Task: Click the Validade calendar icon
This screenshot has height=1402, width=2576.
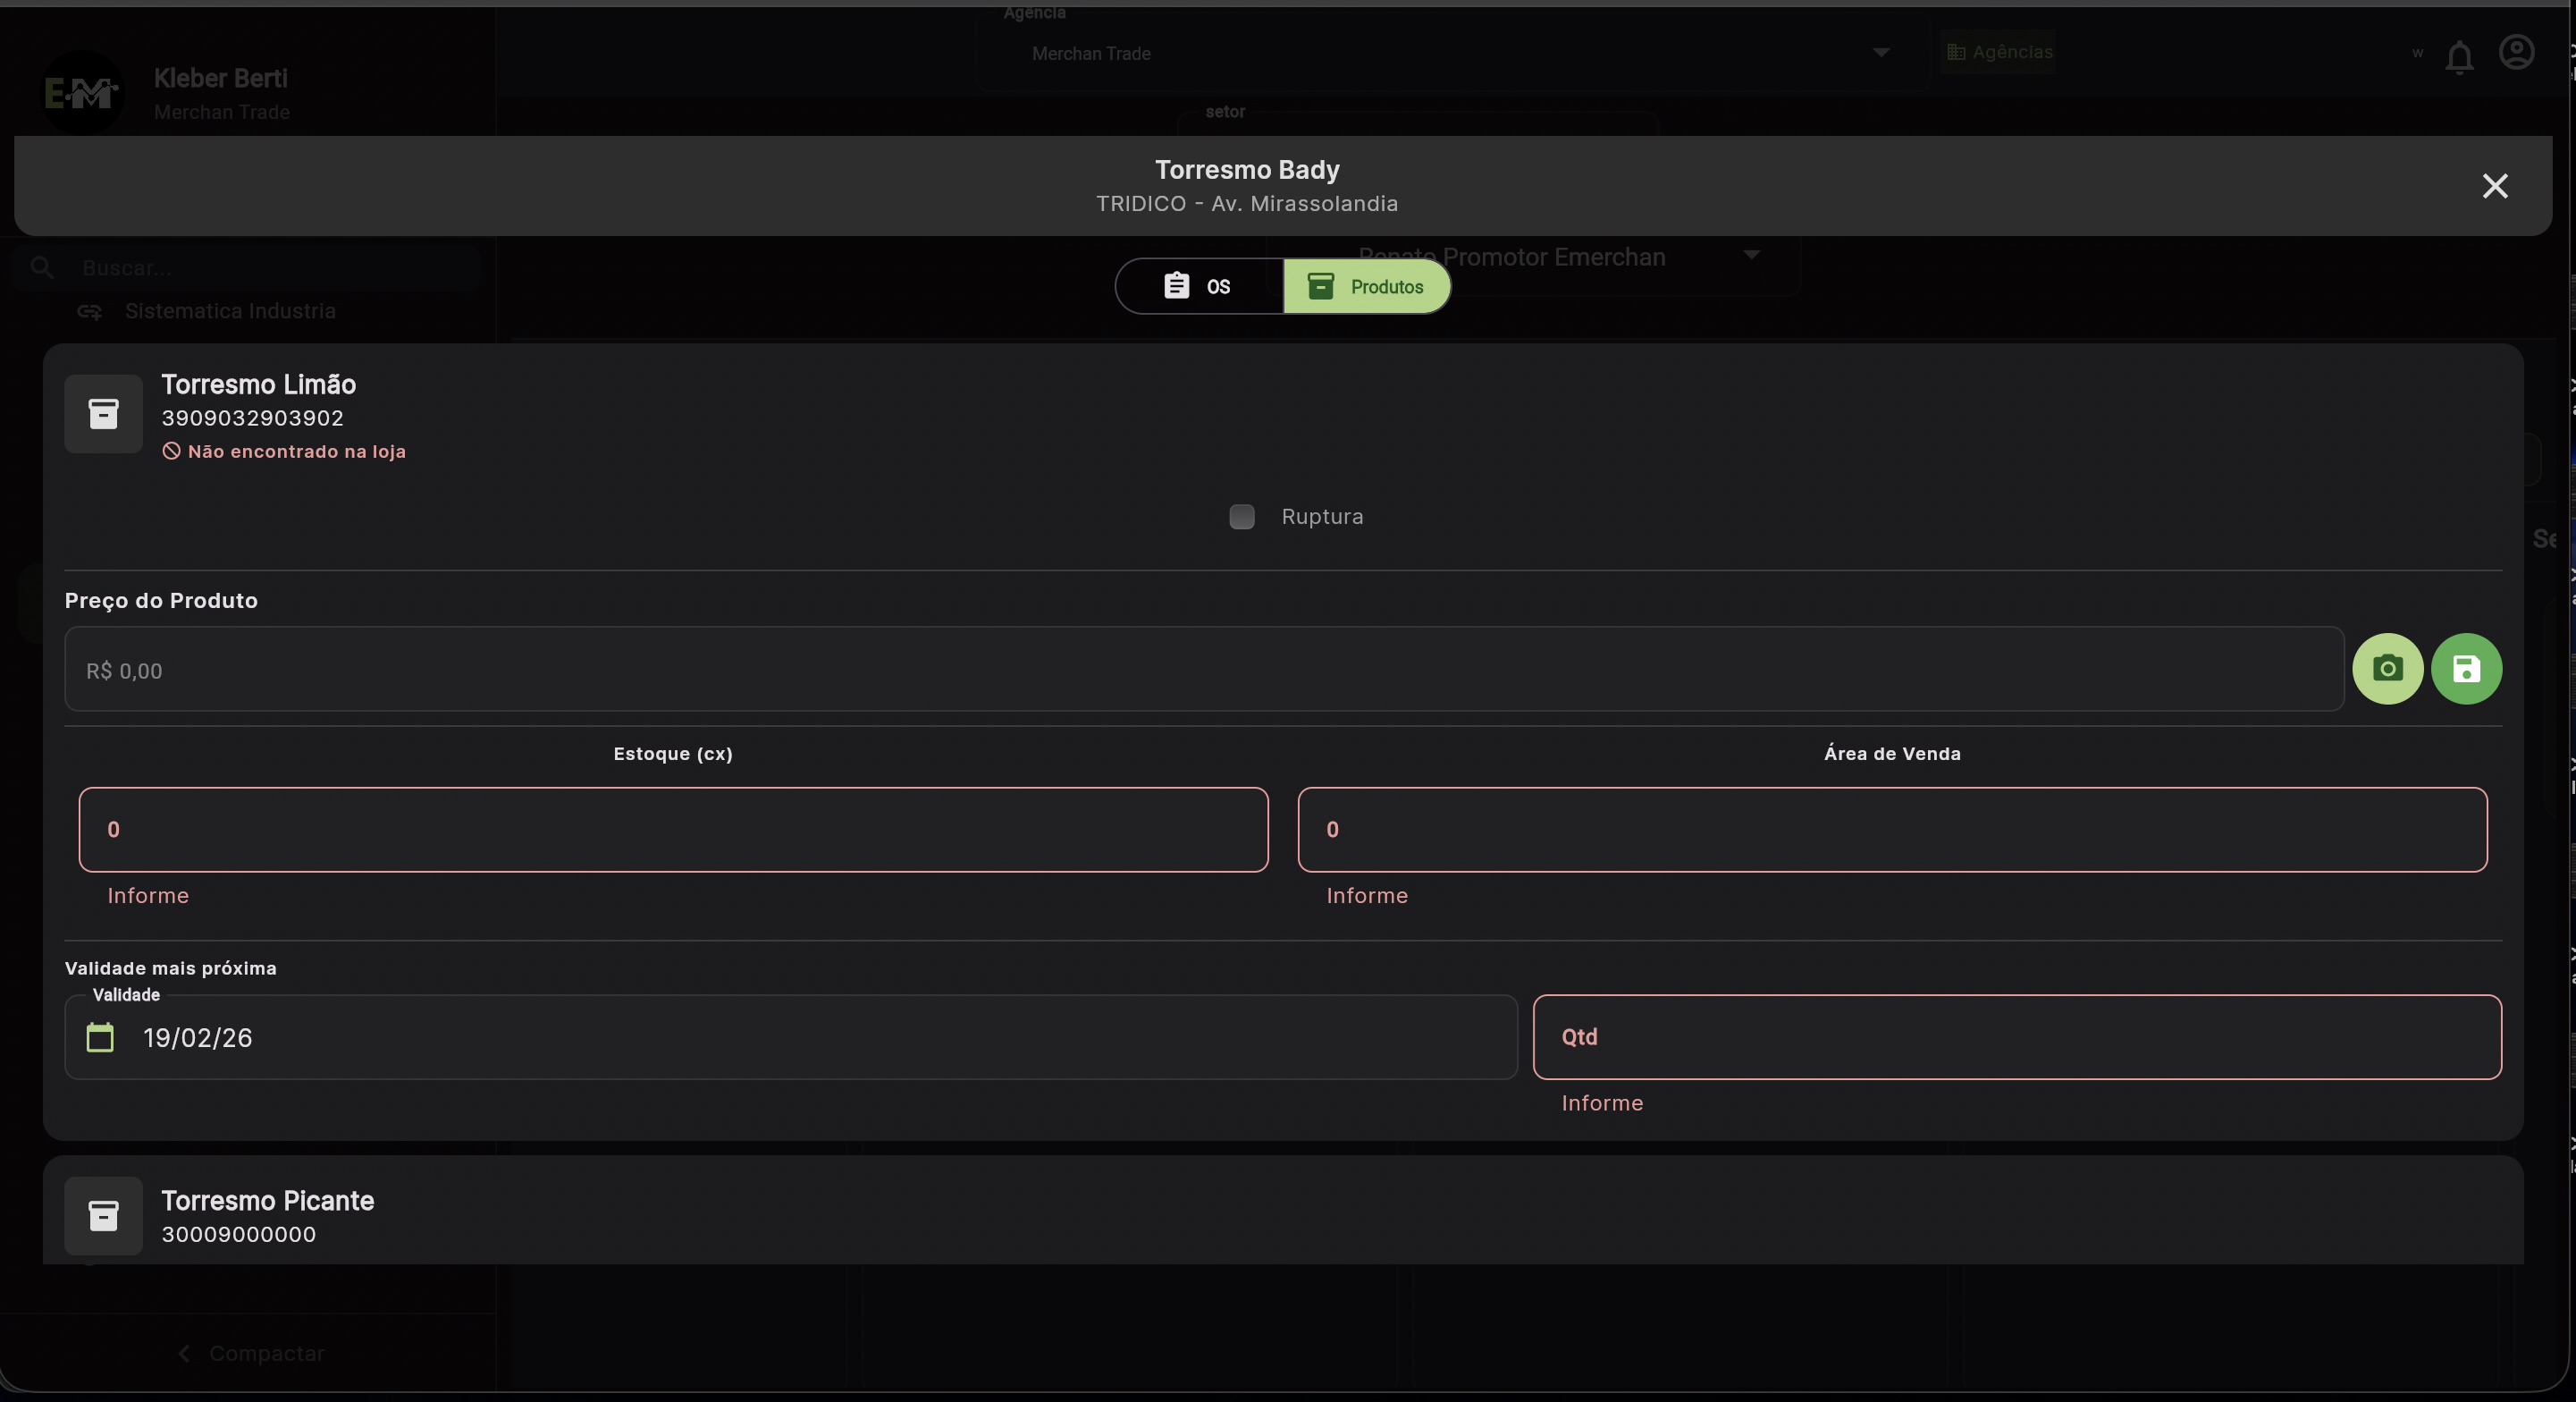Action: 100,1037
